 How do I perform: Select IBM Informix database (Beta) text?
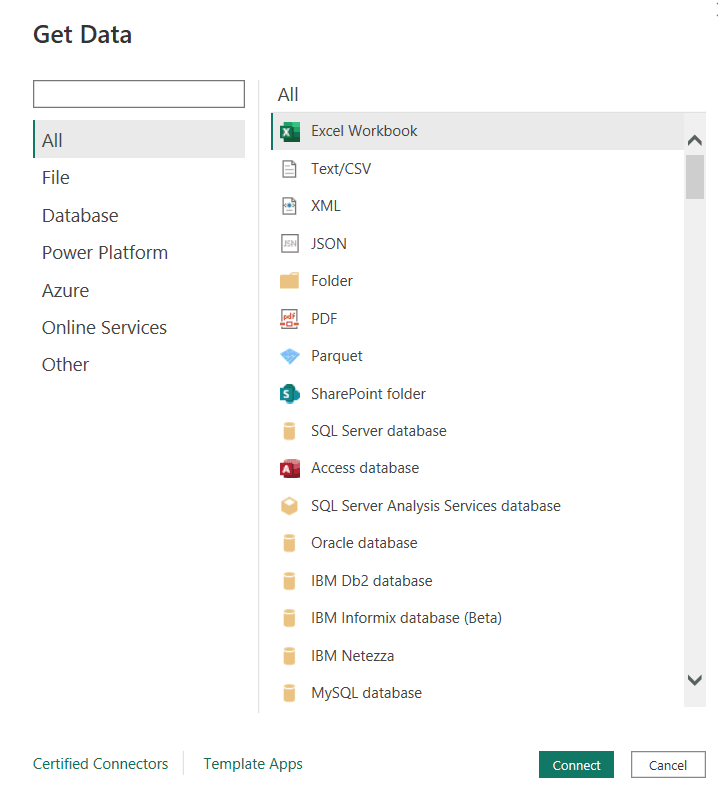[406, 618]
